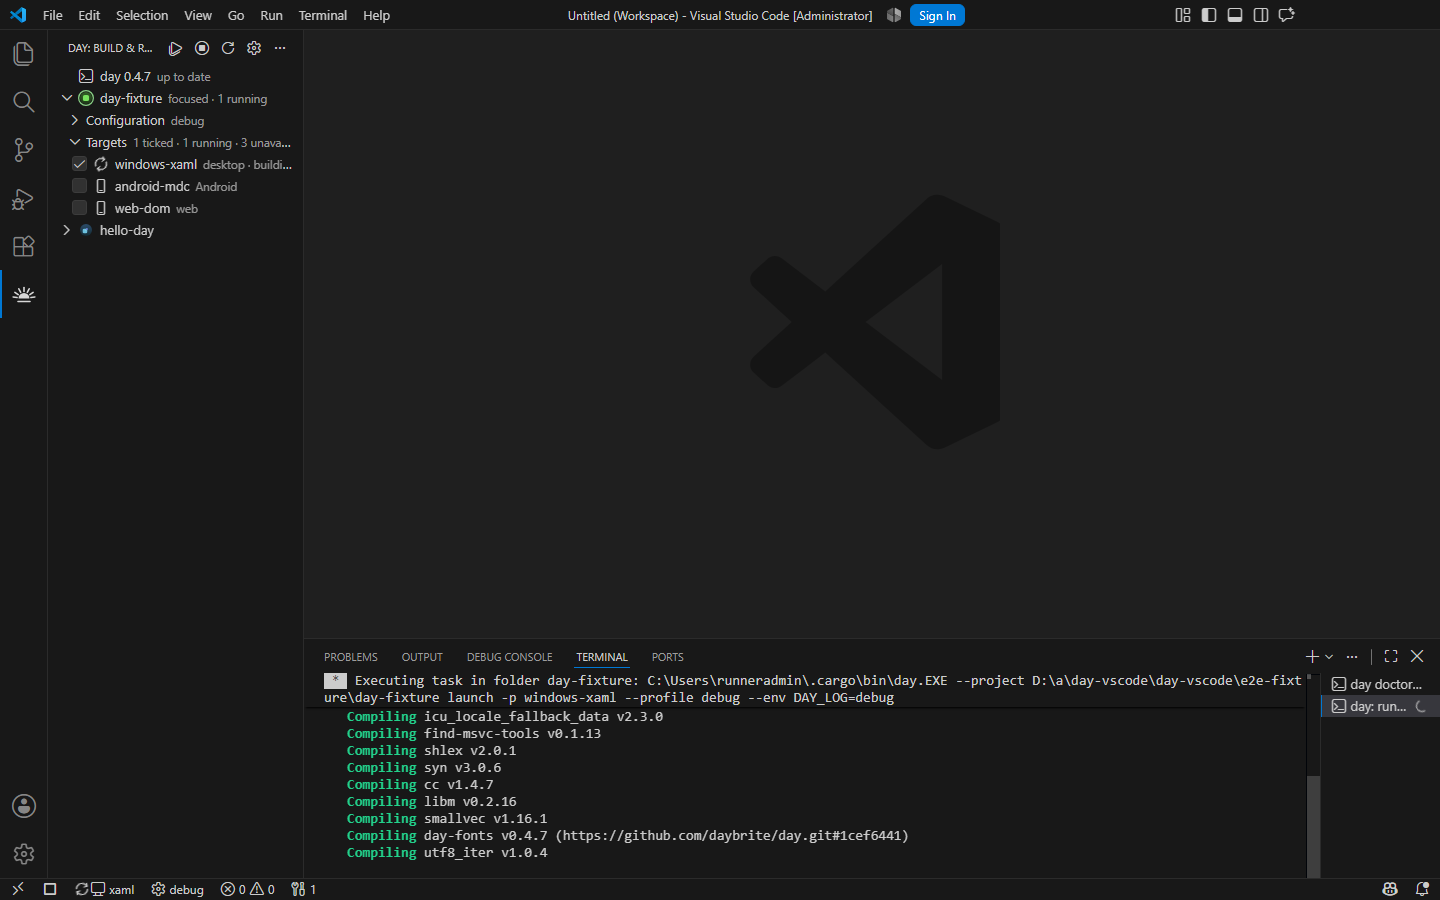Open the Terminal menu

coord(323,15)
